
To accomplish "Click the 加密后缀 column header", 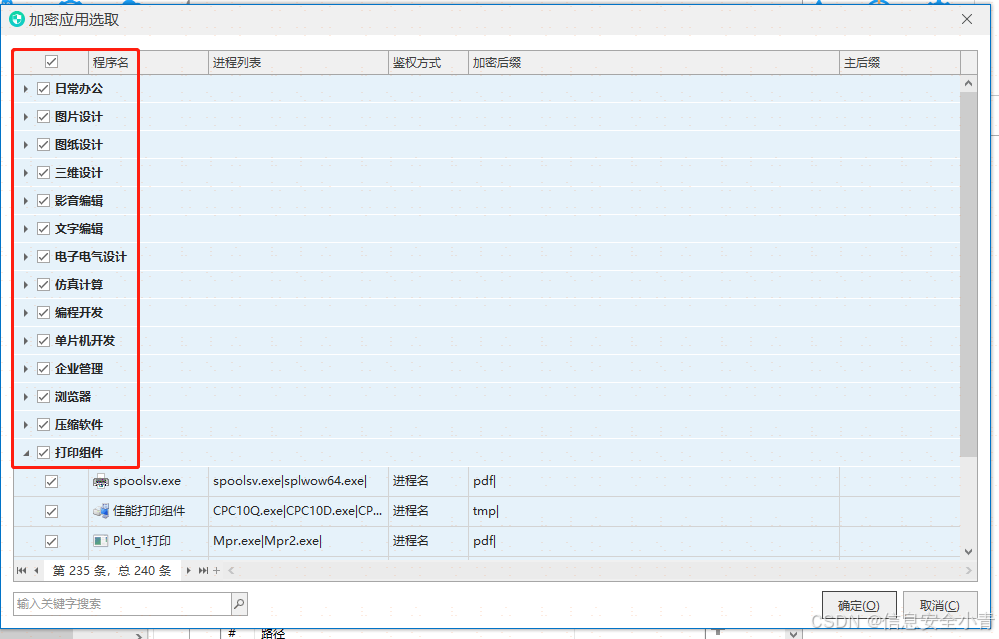I will (x=653, y=63).
